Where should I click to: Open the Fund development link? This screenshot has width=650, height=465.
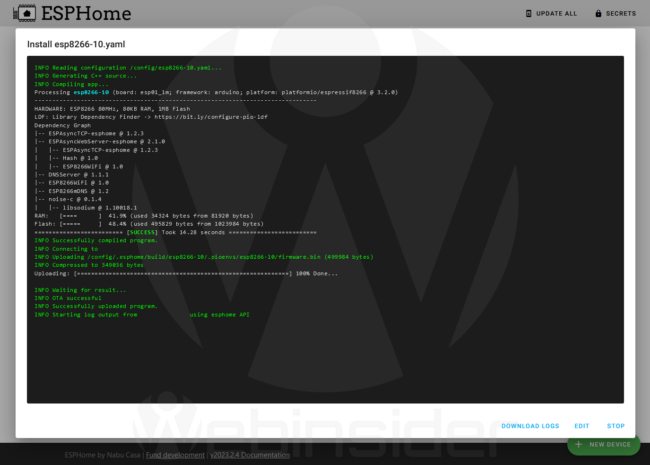[175, 455]
